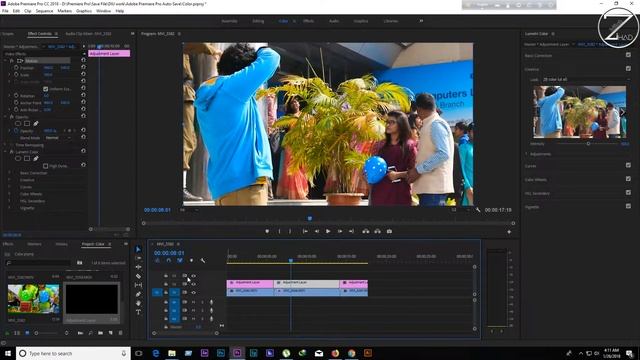Add marker in Program monitor transport
The image size is (640, 360).
click(x=267, y=231)
